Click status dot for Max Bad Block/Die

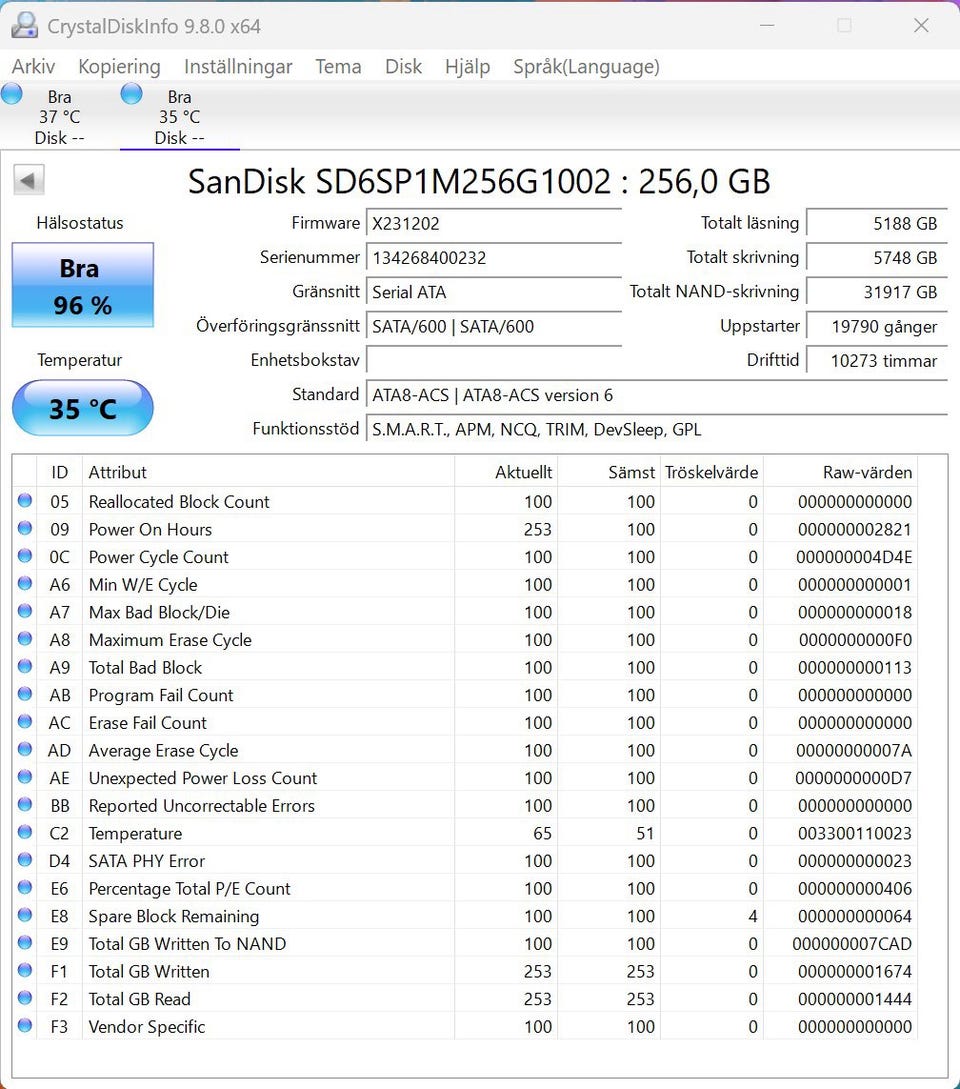[x=25, y=610]
